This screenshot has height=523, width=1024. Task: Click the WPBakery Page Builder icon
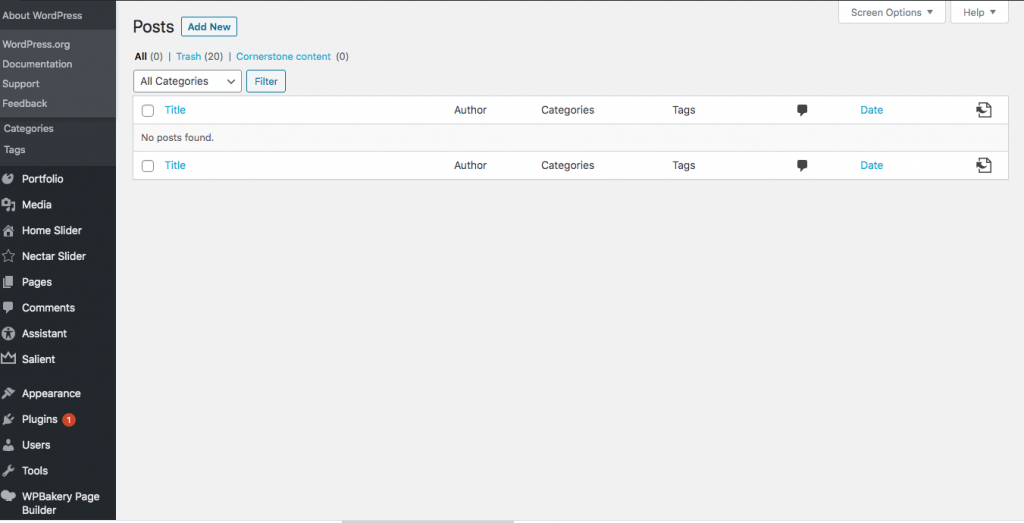coord(8,496)
